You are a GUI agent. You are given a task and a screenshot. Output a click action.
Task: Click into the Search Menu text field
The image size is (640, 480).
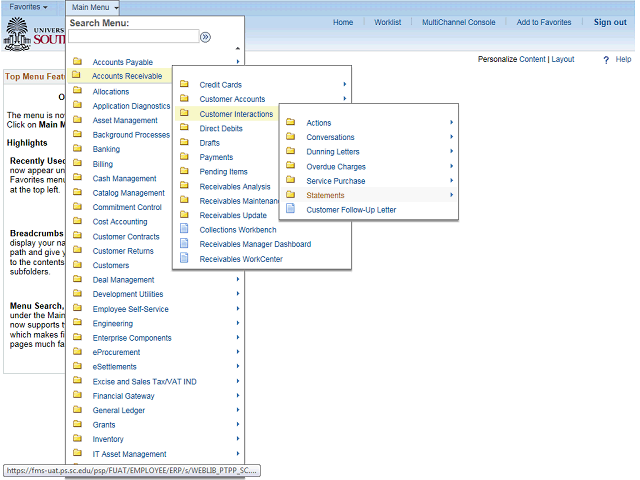[x=133, y=37]
